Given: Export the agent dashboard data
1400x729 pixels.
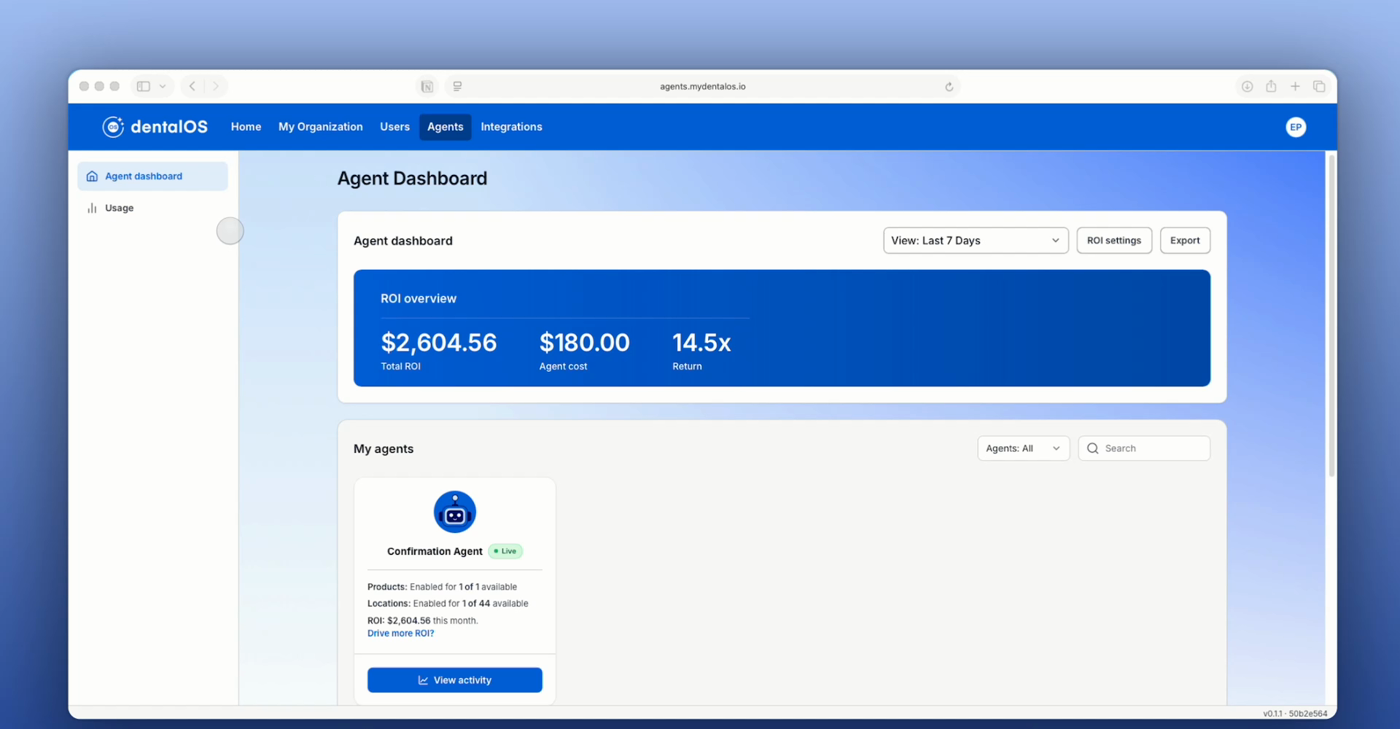Looking at the screenshot, I should [1185, 240].
